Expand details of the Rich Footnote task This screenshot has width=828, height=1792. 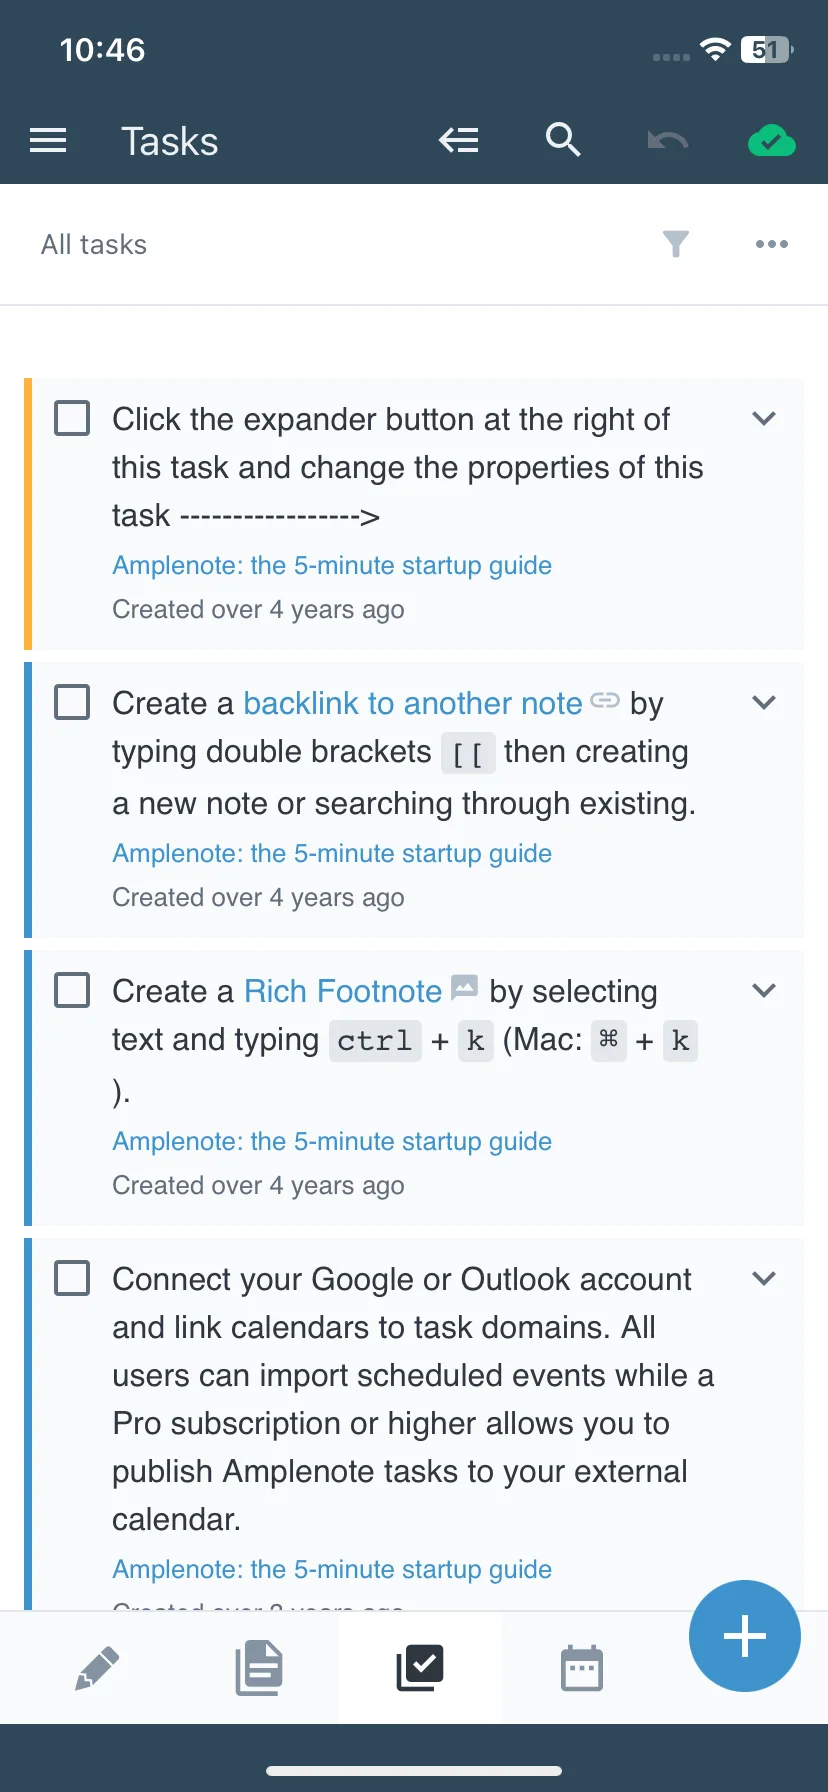point(764,990)
